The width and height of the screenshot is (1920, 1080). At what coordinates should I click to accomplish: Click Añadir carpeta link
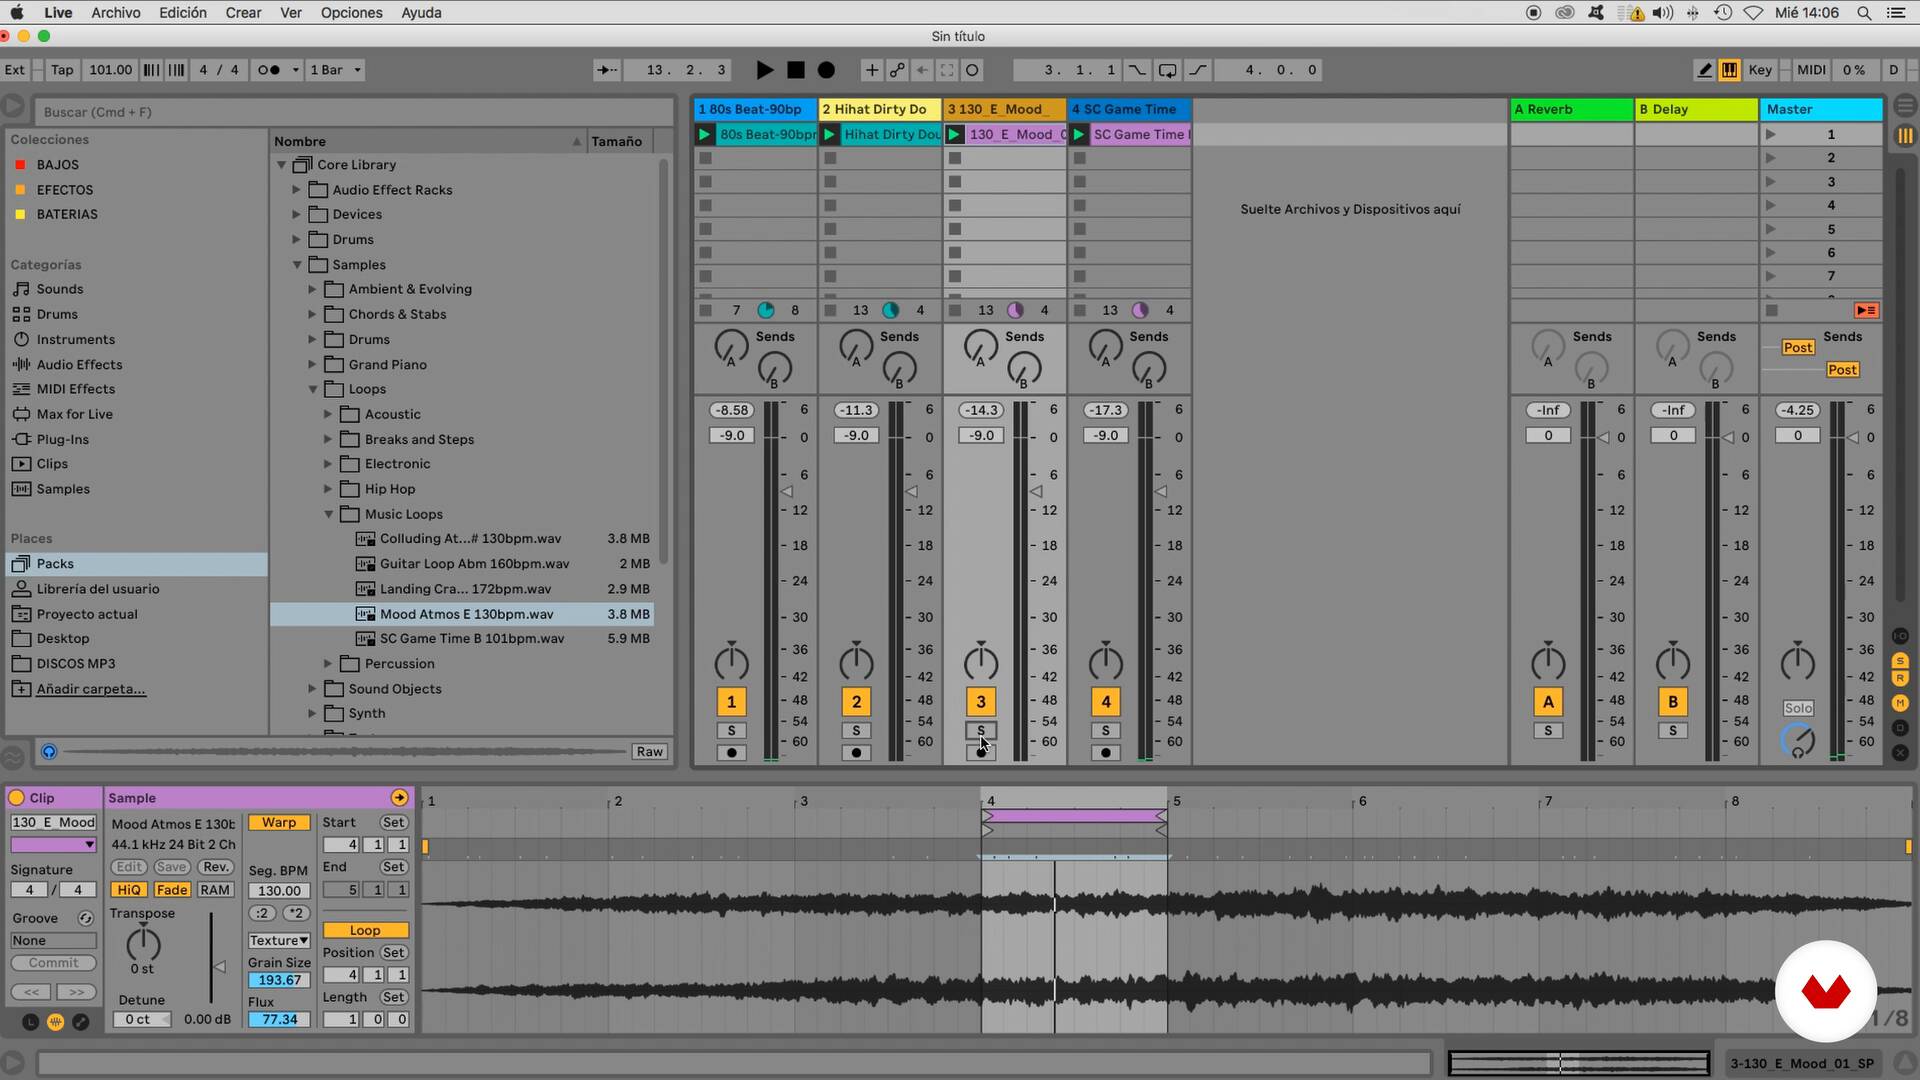pyautogui.click(x=90, y=689)
